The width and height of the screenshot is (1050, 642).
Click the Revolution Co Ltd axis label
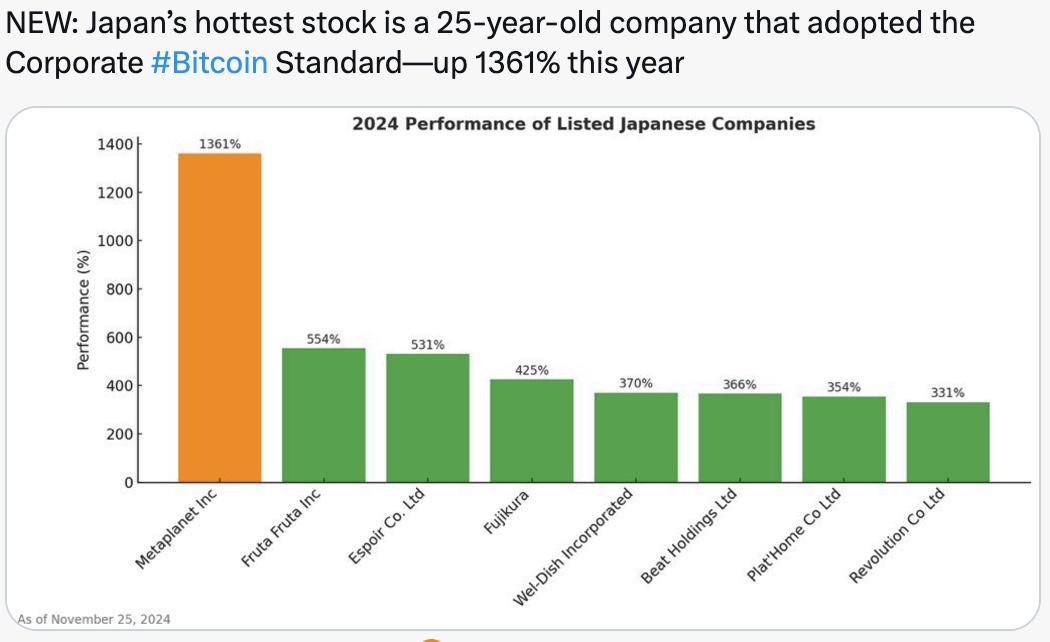(x=897, y=536)
